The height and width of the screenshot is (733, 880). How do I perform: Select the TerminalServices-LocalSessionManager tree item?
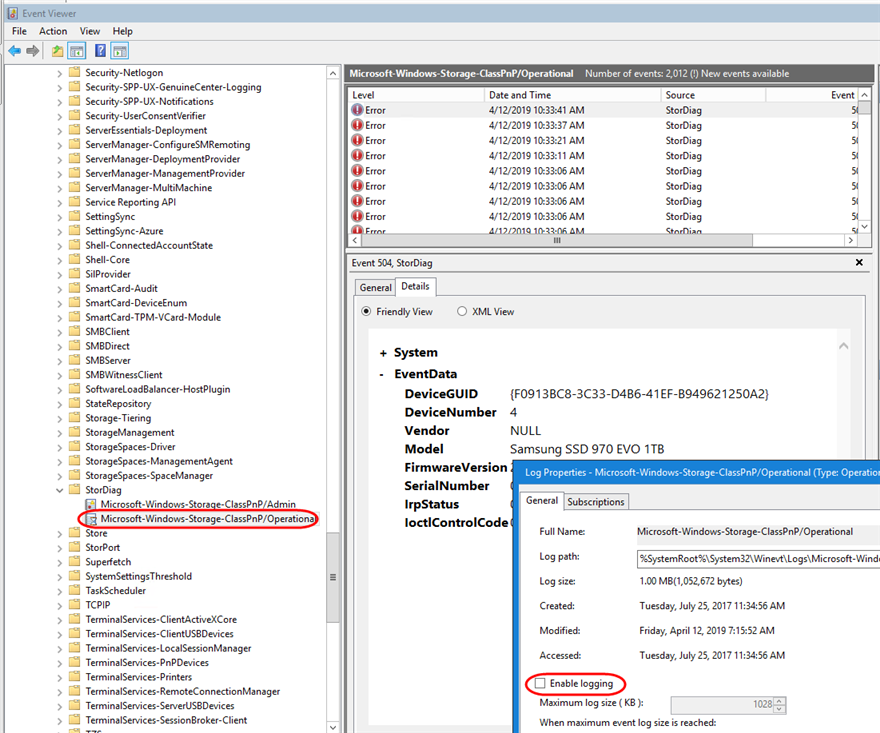[x=168, y=648]
